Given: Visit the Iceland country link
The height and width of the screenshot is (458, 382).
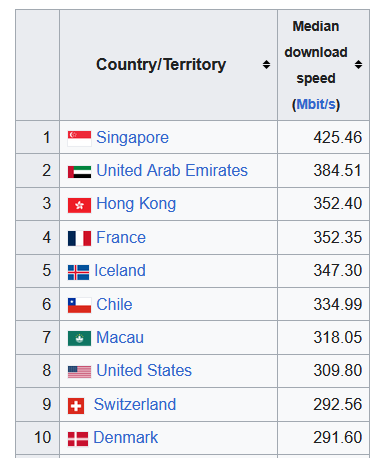Looking at the screenshot, I should [x=120, y=270].
